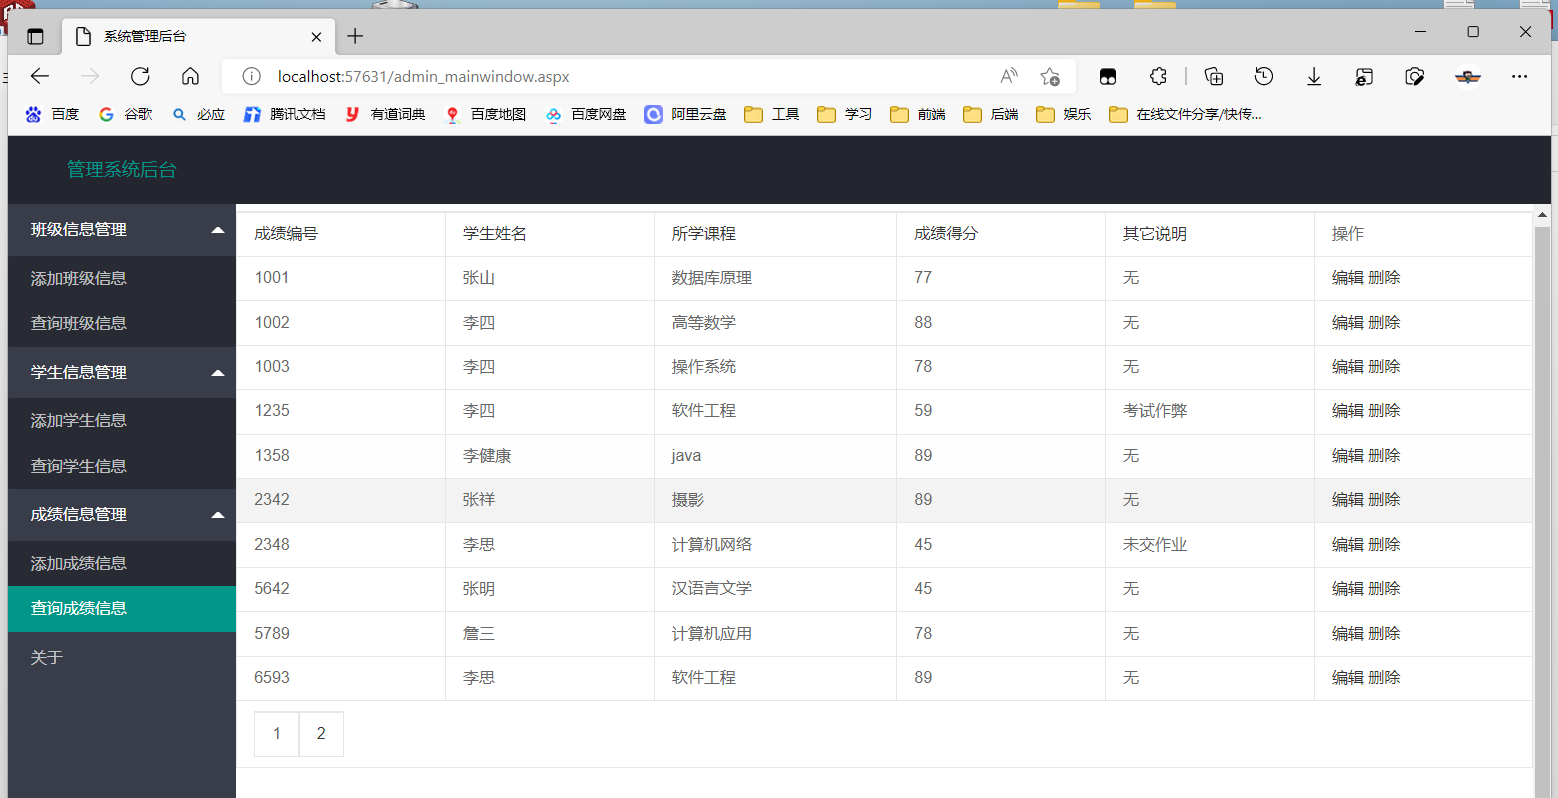Screen dimensions: 1558x798
Task: Open browser profile avatar icon
Action: [x=1467, y=76]
